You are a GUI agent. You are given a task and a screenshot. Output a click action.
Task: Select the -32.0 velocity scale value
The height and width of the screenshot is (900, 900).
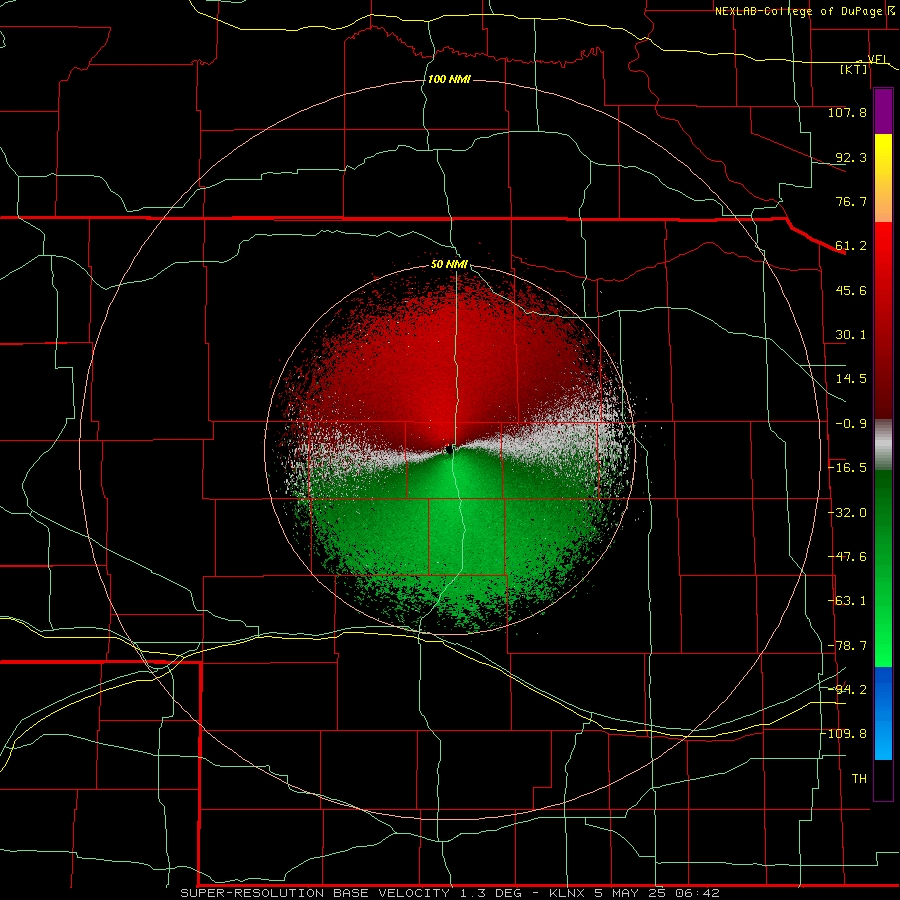847,513
